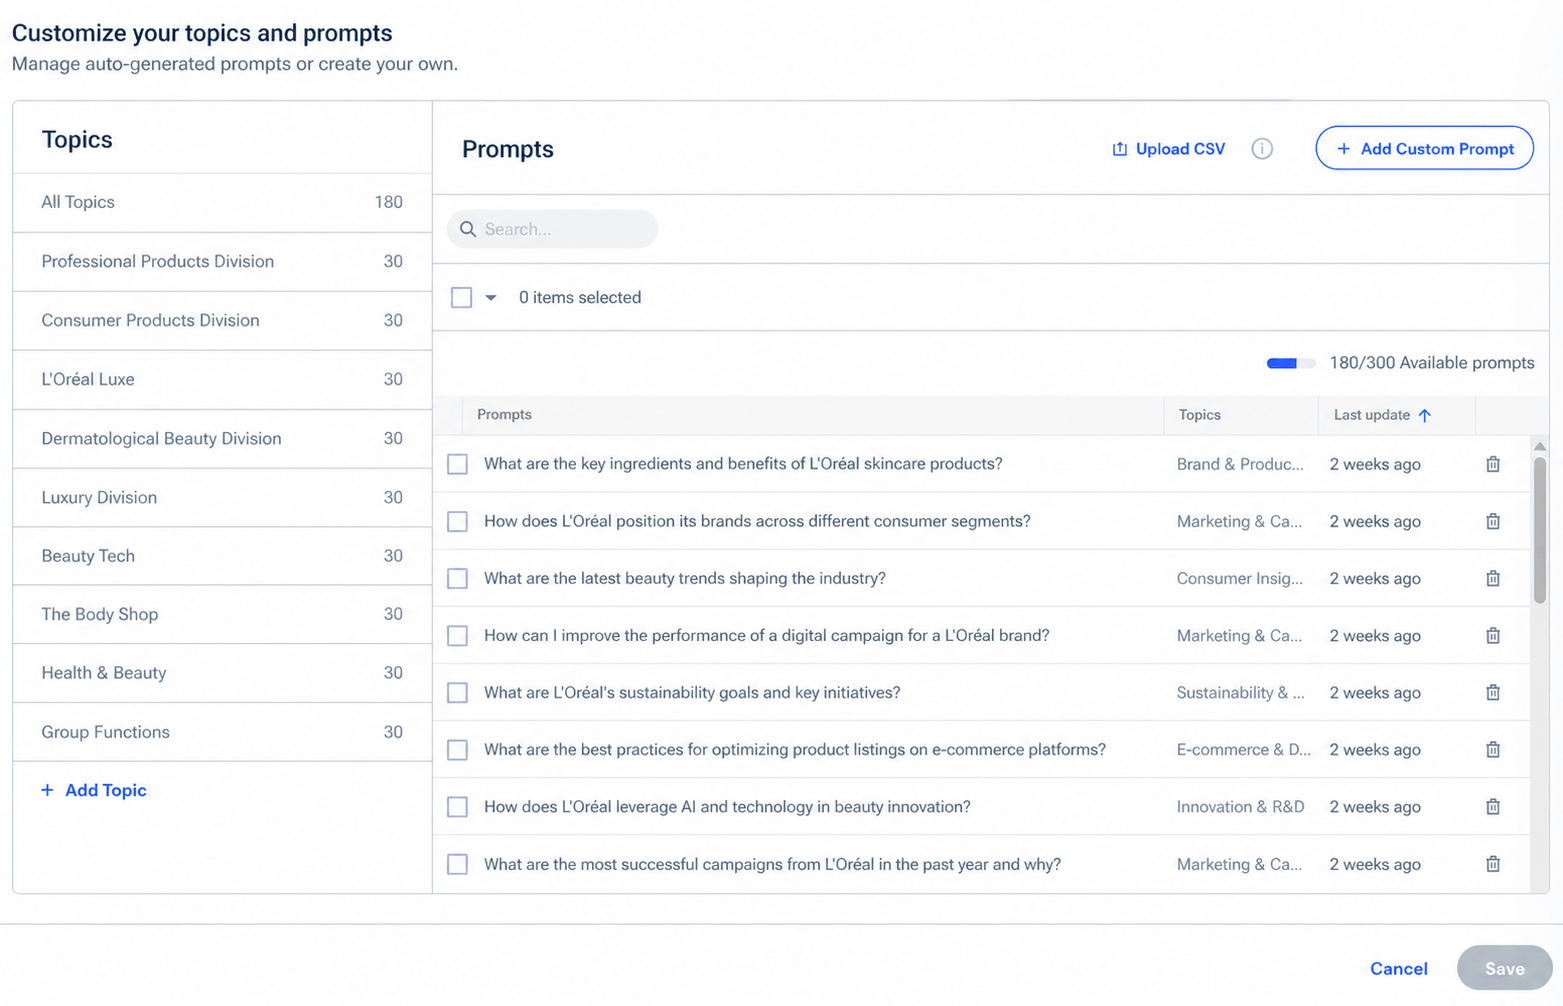The width and height of the screenshot is (1563, 1006).
Task: Click the magnifier icon in search box
Action: coord(468,229)
